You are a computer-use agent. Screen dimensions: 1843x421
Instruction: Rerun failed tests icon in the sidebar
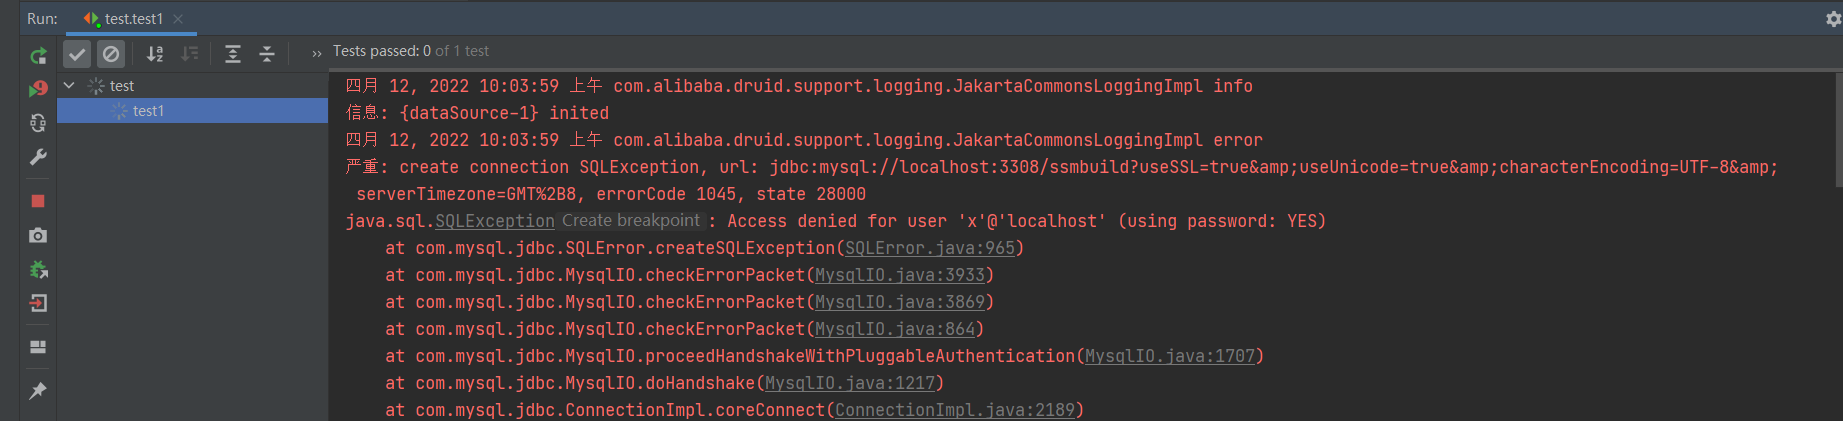38,89
